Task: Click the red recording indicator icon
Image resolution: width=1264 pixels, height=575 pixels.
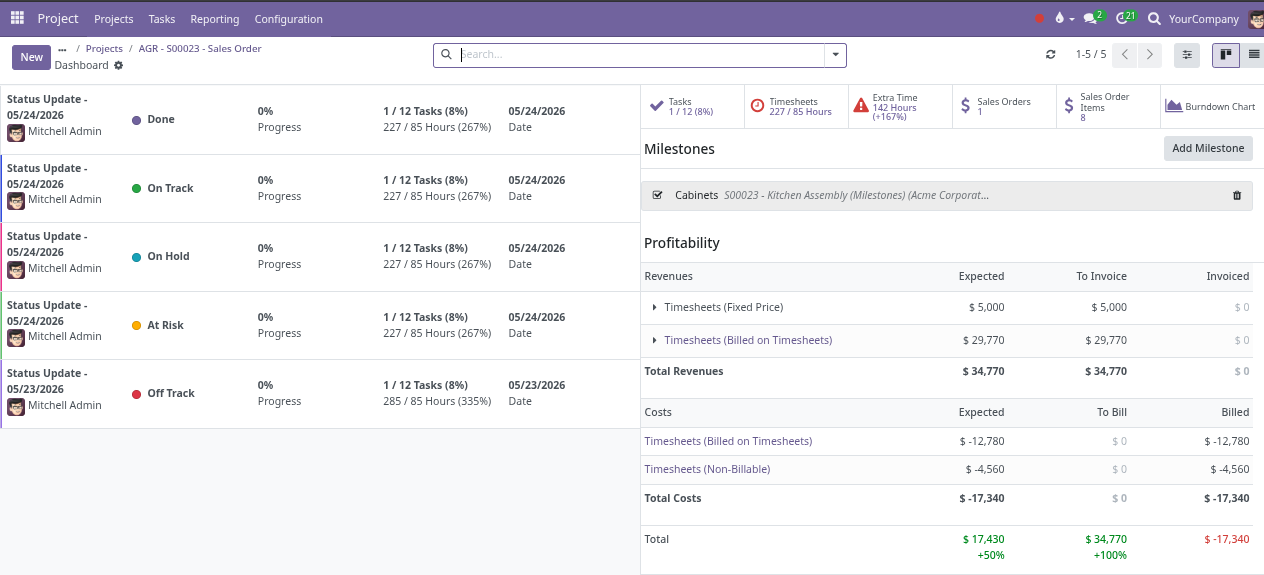Action: point(1039,19)
